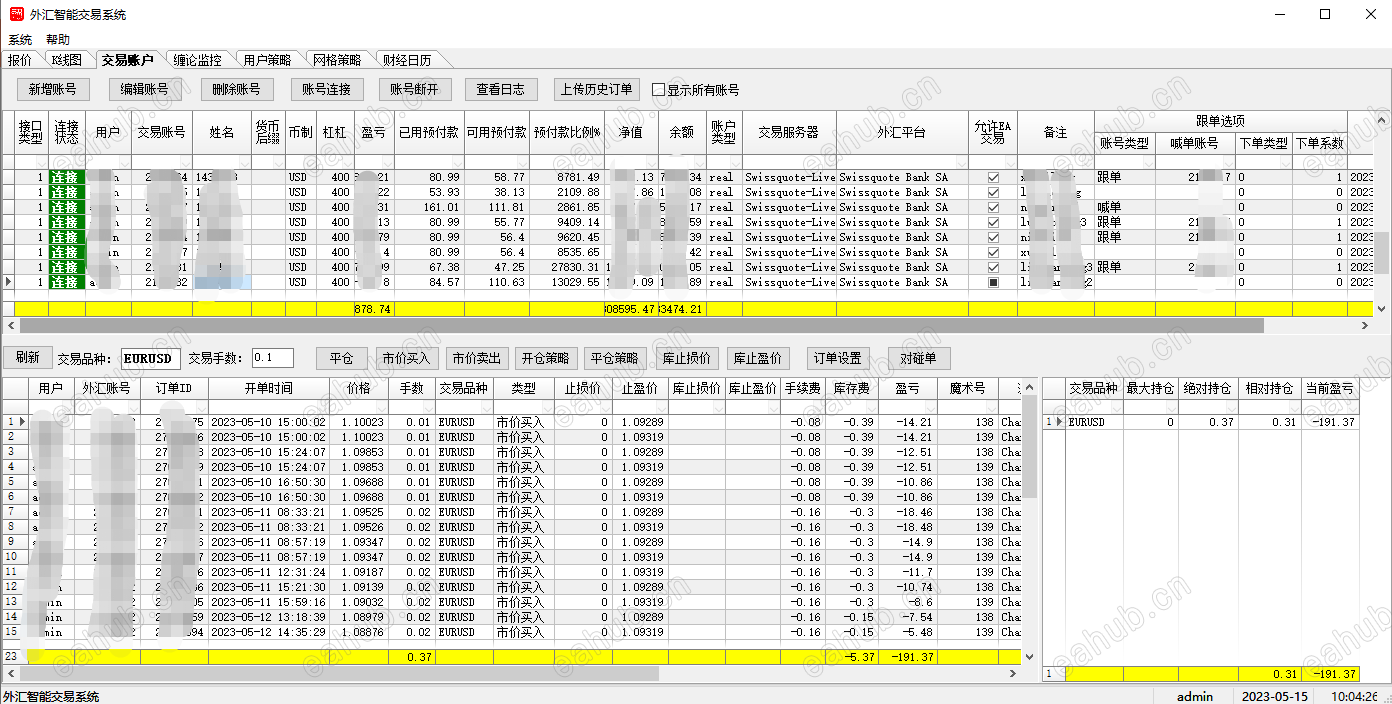1392x704 pixels.
Task: Click the 账号连接 button
Action: coord(327,89)
